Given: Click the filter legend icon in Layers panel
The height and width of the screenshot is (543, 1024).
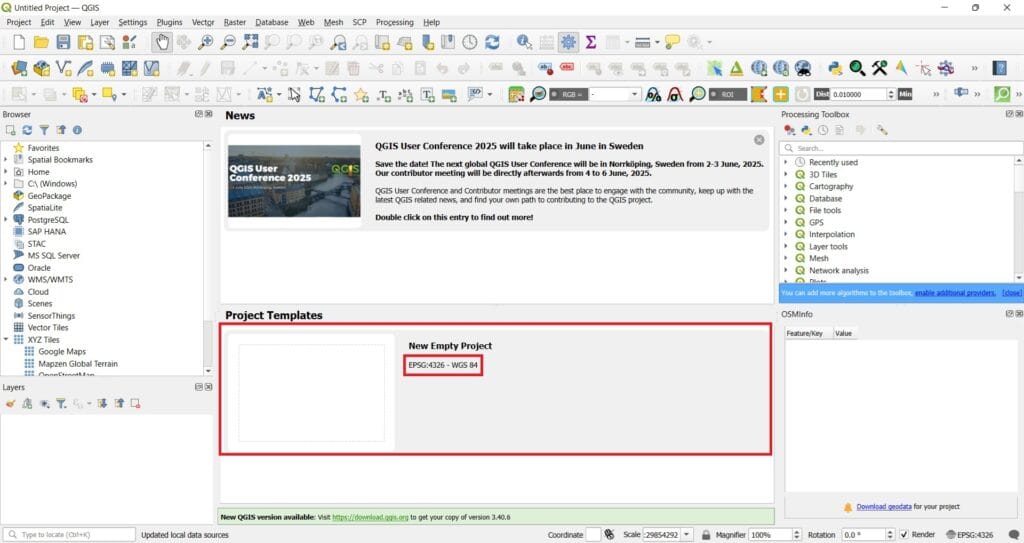Looking at the screenshot, I should click(61, 404).
